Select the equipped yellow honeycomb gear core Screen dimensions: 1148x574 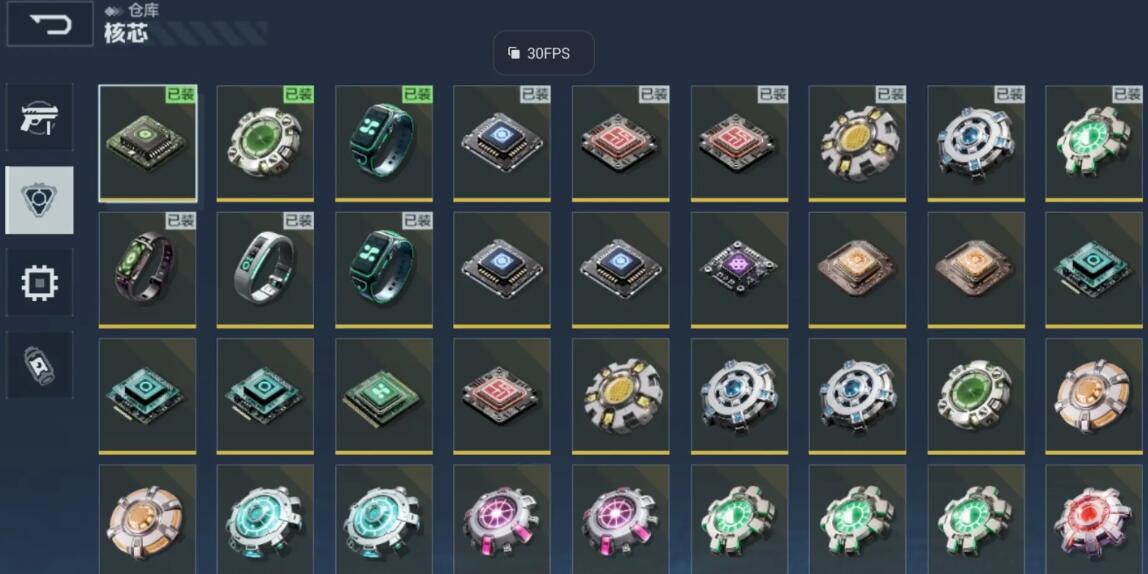coord(857,143)
